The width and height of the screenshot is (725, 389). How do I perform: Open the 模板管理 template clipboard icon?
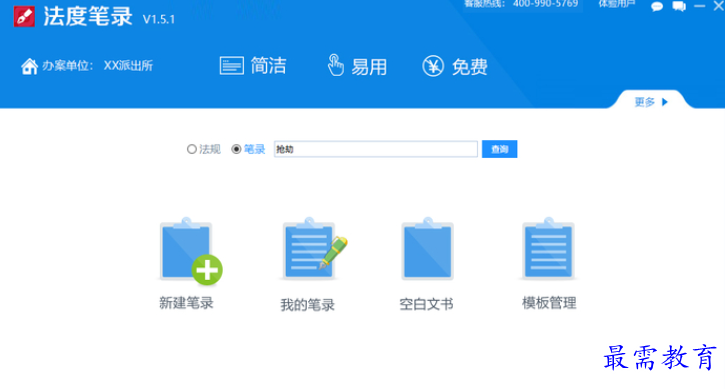[x=548, y=249]
